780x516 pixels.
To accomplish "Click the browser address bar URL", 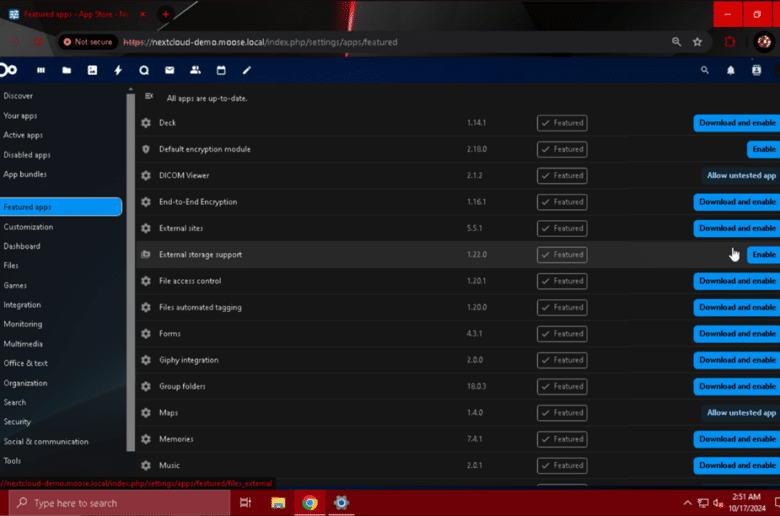I will point(260,42).
